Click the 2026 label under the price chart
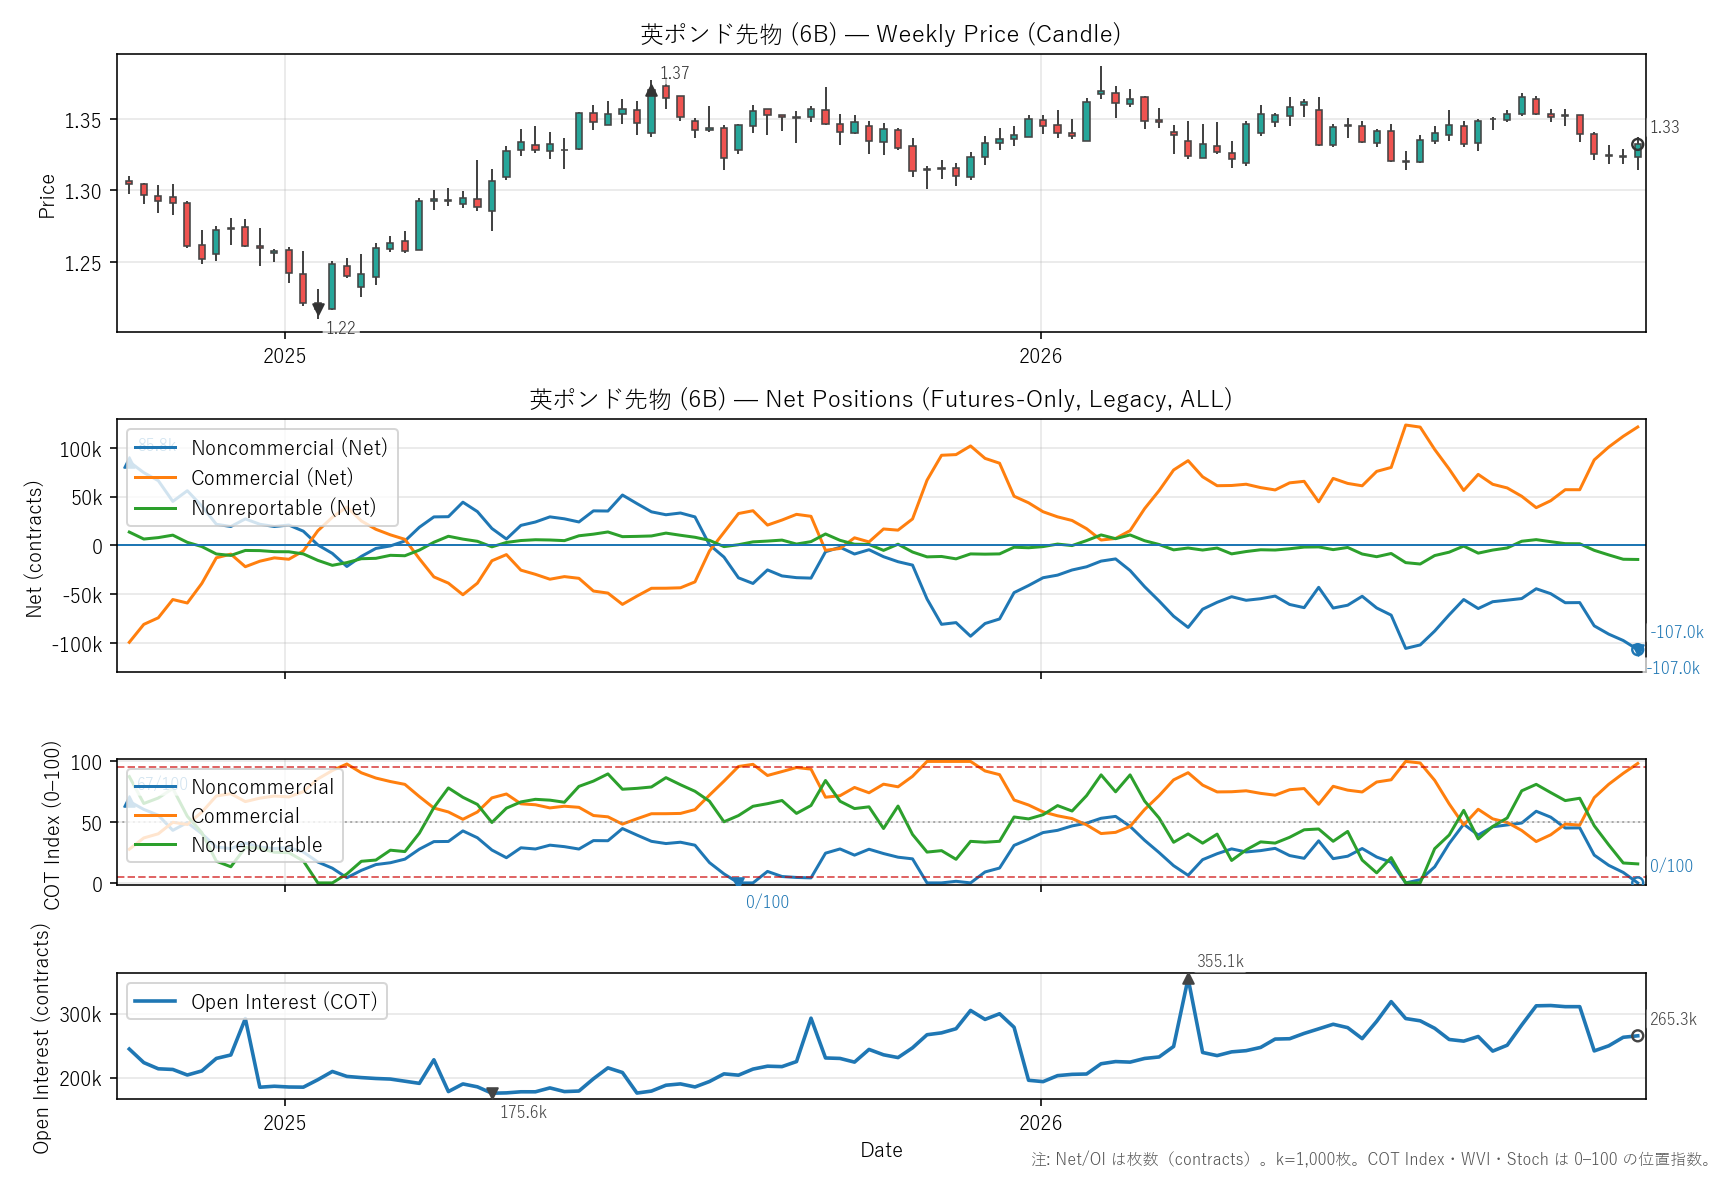1728x1180 pixels. click(1040, 356)
